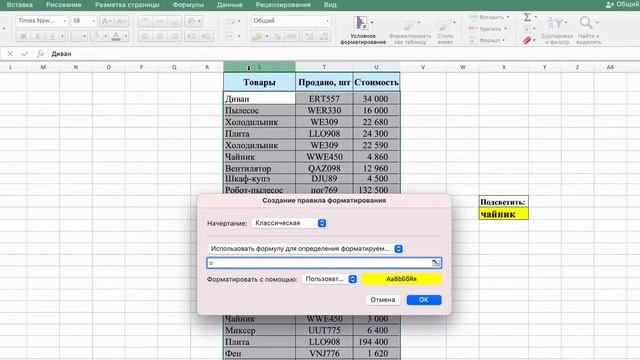
Task: Click AutoSum sigma icon
Action: pyautogui.click(x=527, y=17)
